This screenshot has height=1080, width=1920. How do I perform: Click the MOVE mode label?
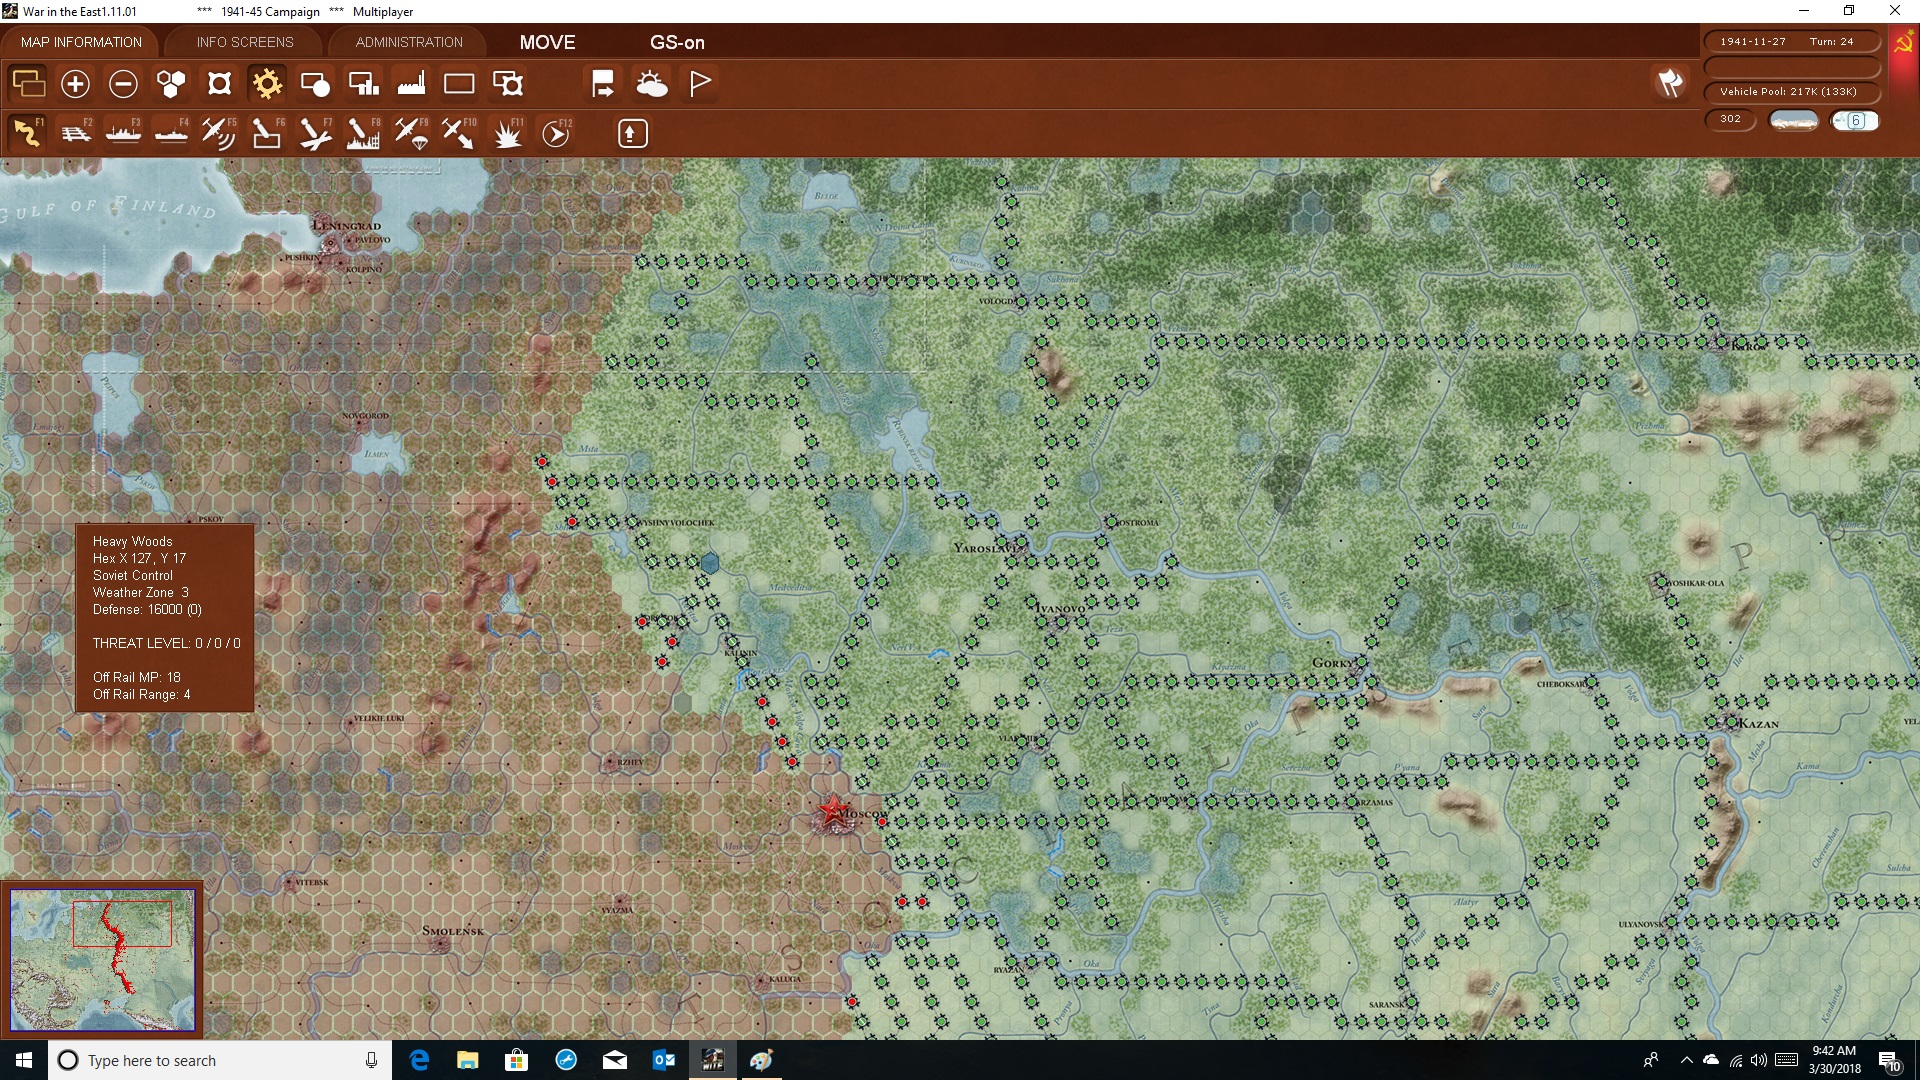click(x=547, y=42)
